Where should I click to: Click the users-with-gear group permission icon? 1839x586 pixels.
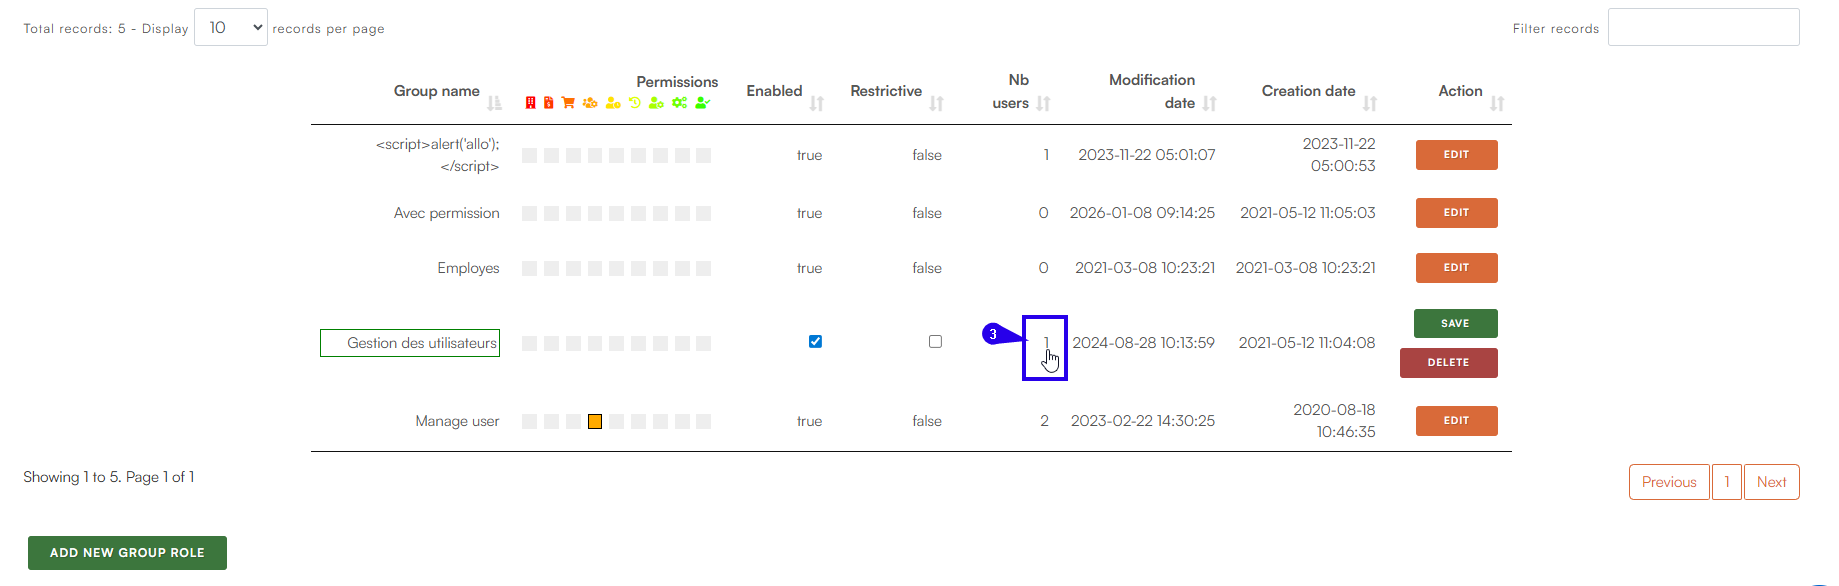[590, 103]
